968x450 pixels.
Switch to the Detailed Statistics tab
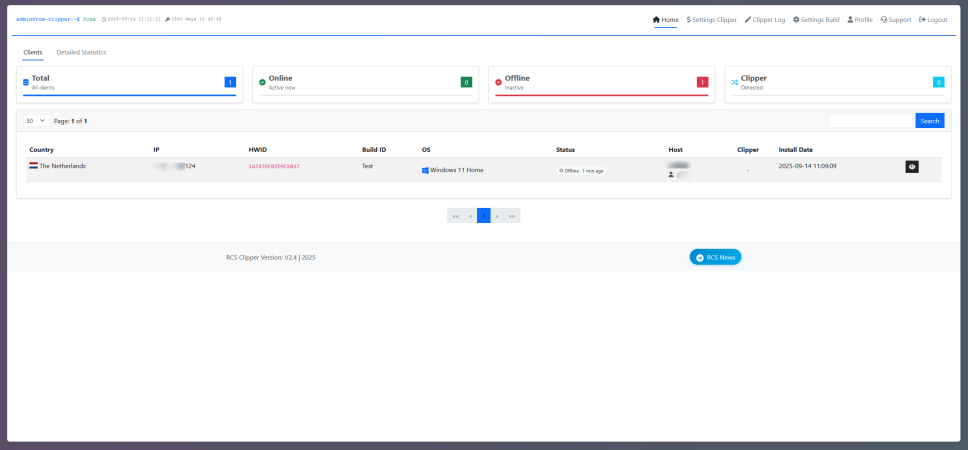81,52
